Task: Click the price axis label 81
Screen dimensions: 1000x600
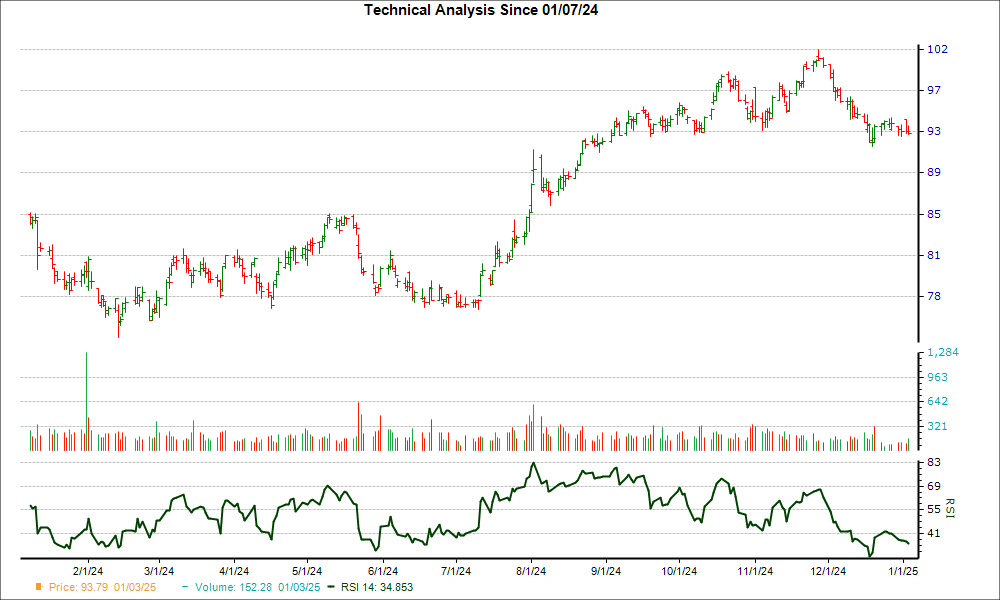Action: (x=934, y=255)
